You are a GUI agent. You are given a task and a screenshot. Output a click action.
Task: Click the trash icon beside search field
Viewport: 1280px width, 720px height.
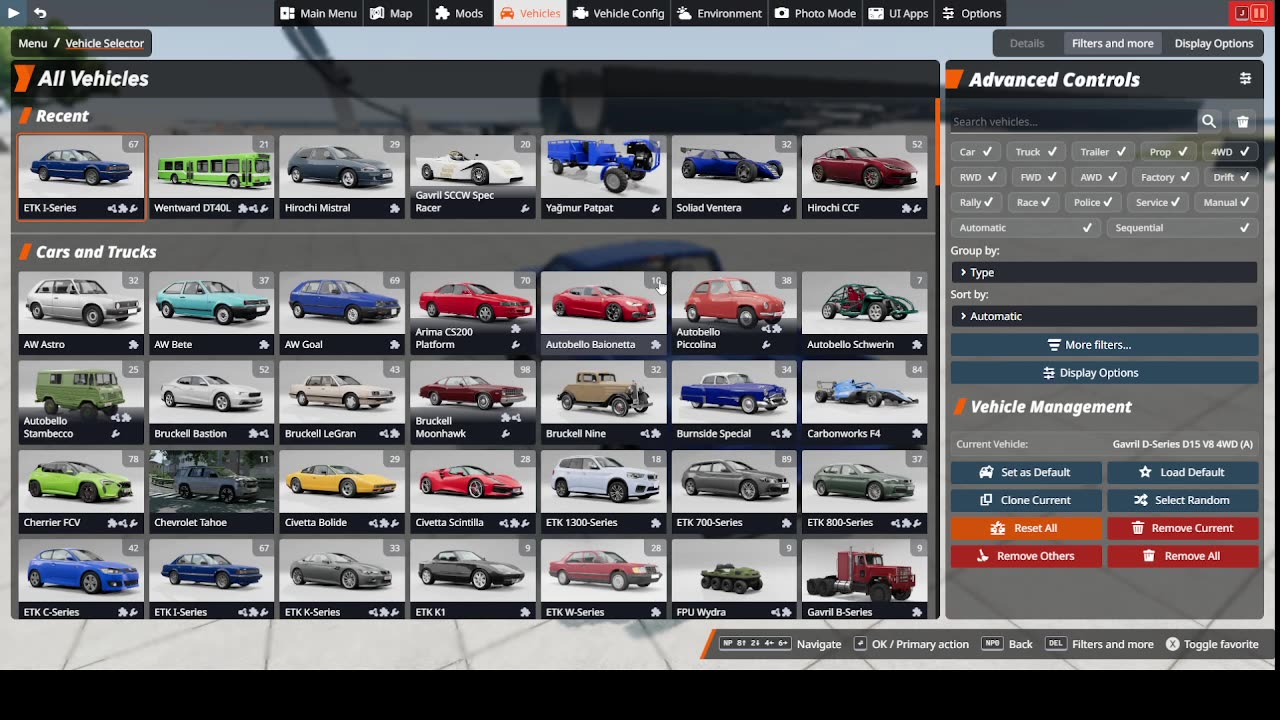click(1243, 121)
